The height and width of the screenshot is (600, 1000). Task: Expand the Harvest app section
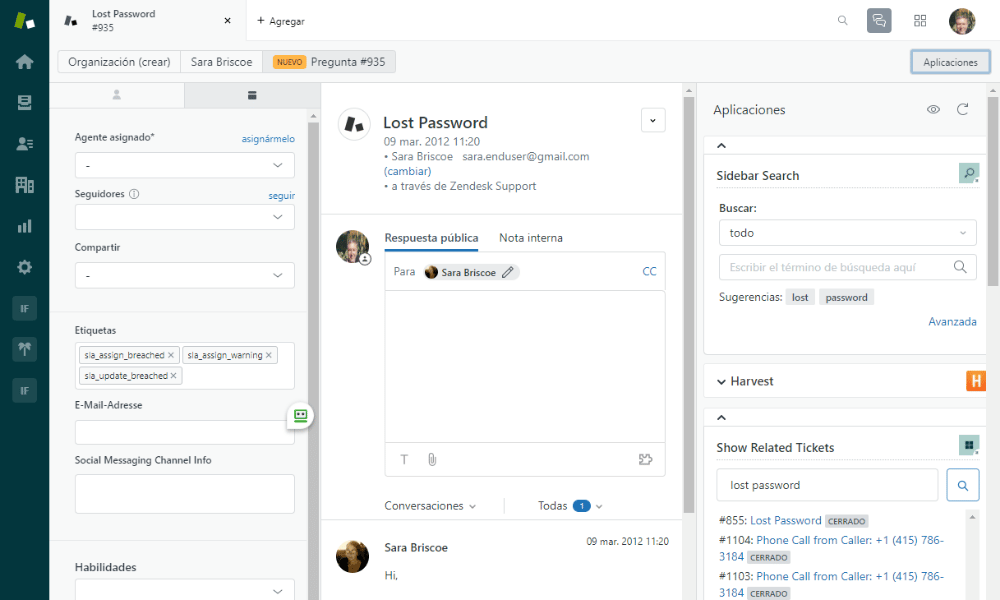(721, 381)
